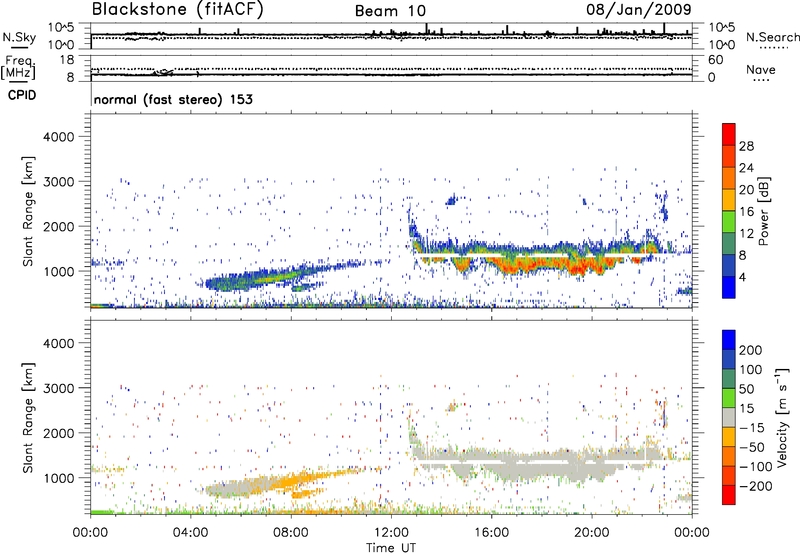Click the '12:00' time tick label

(x=391, y=533)
